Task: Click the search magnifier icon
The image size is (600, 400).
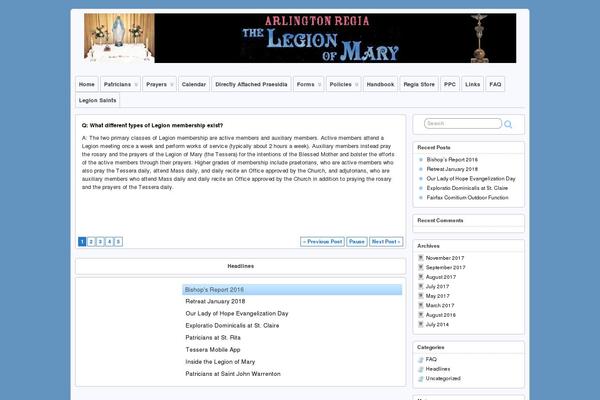Action: tap(508, 124)
